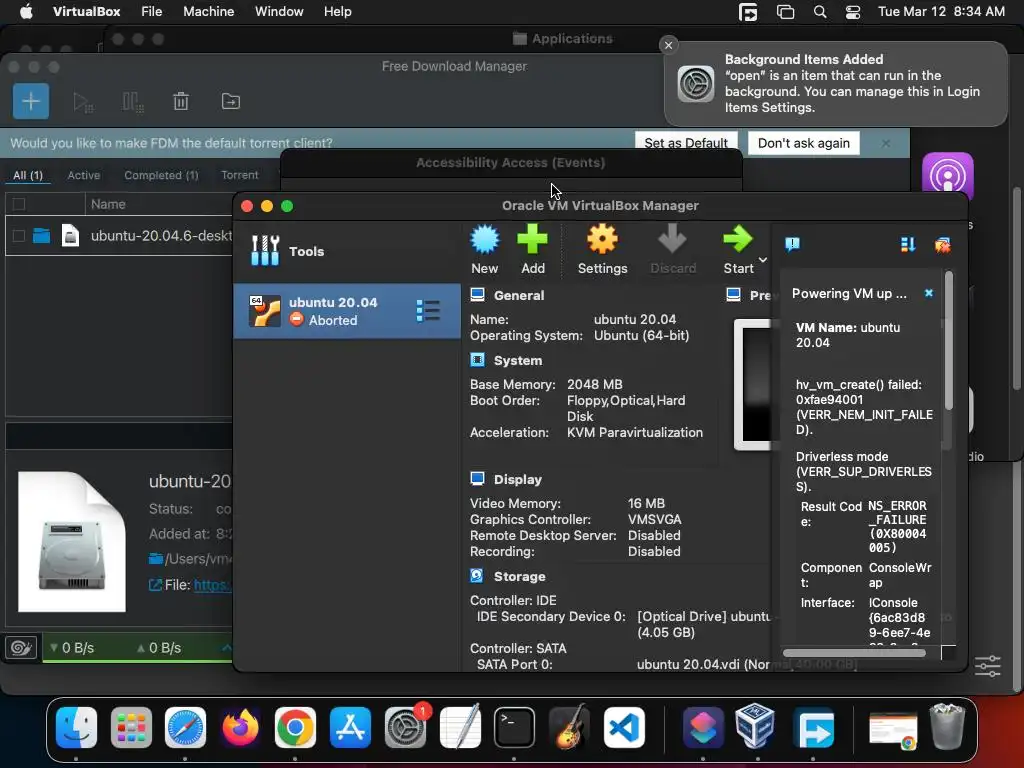Open Launchpad from the Dock

[131, 727]
